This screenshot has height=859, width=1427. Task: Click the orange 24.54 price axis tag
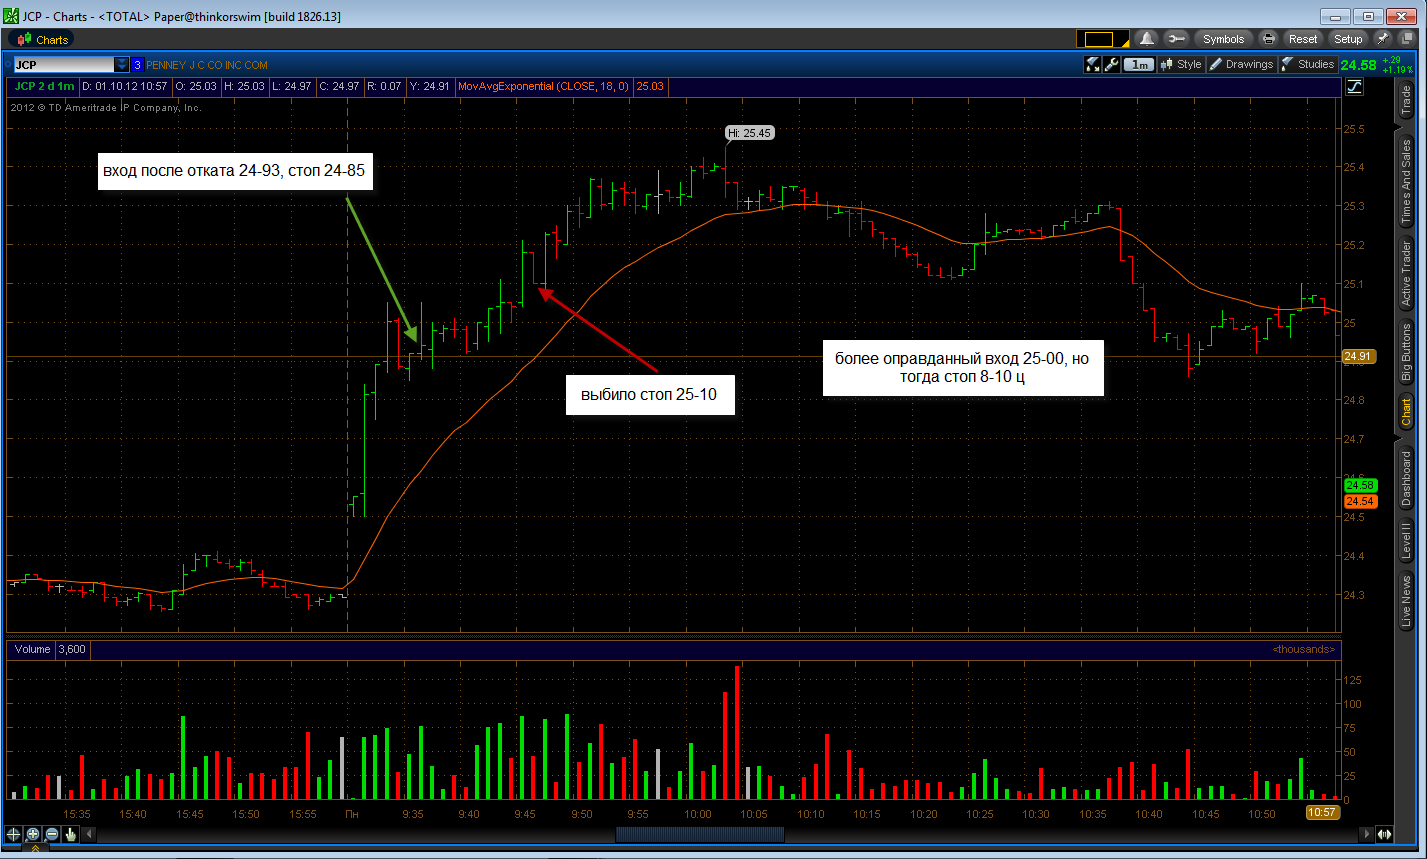pyautogui.click(x=1359, y=501)
